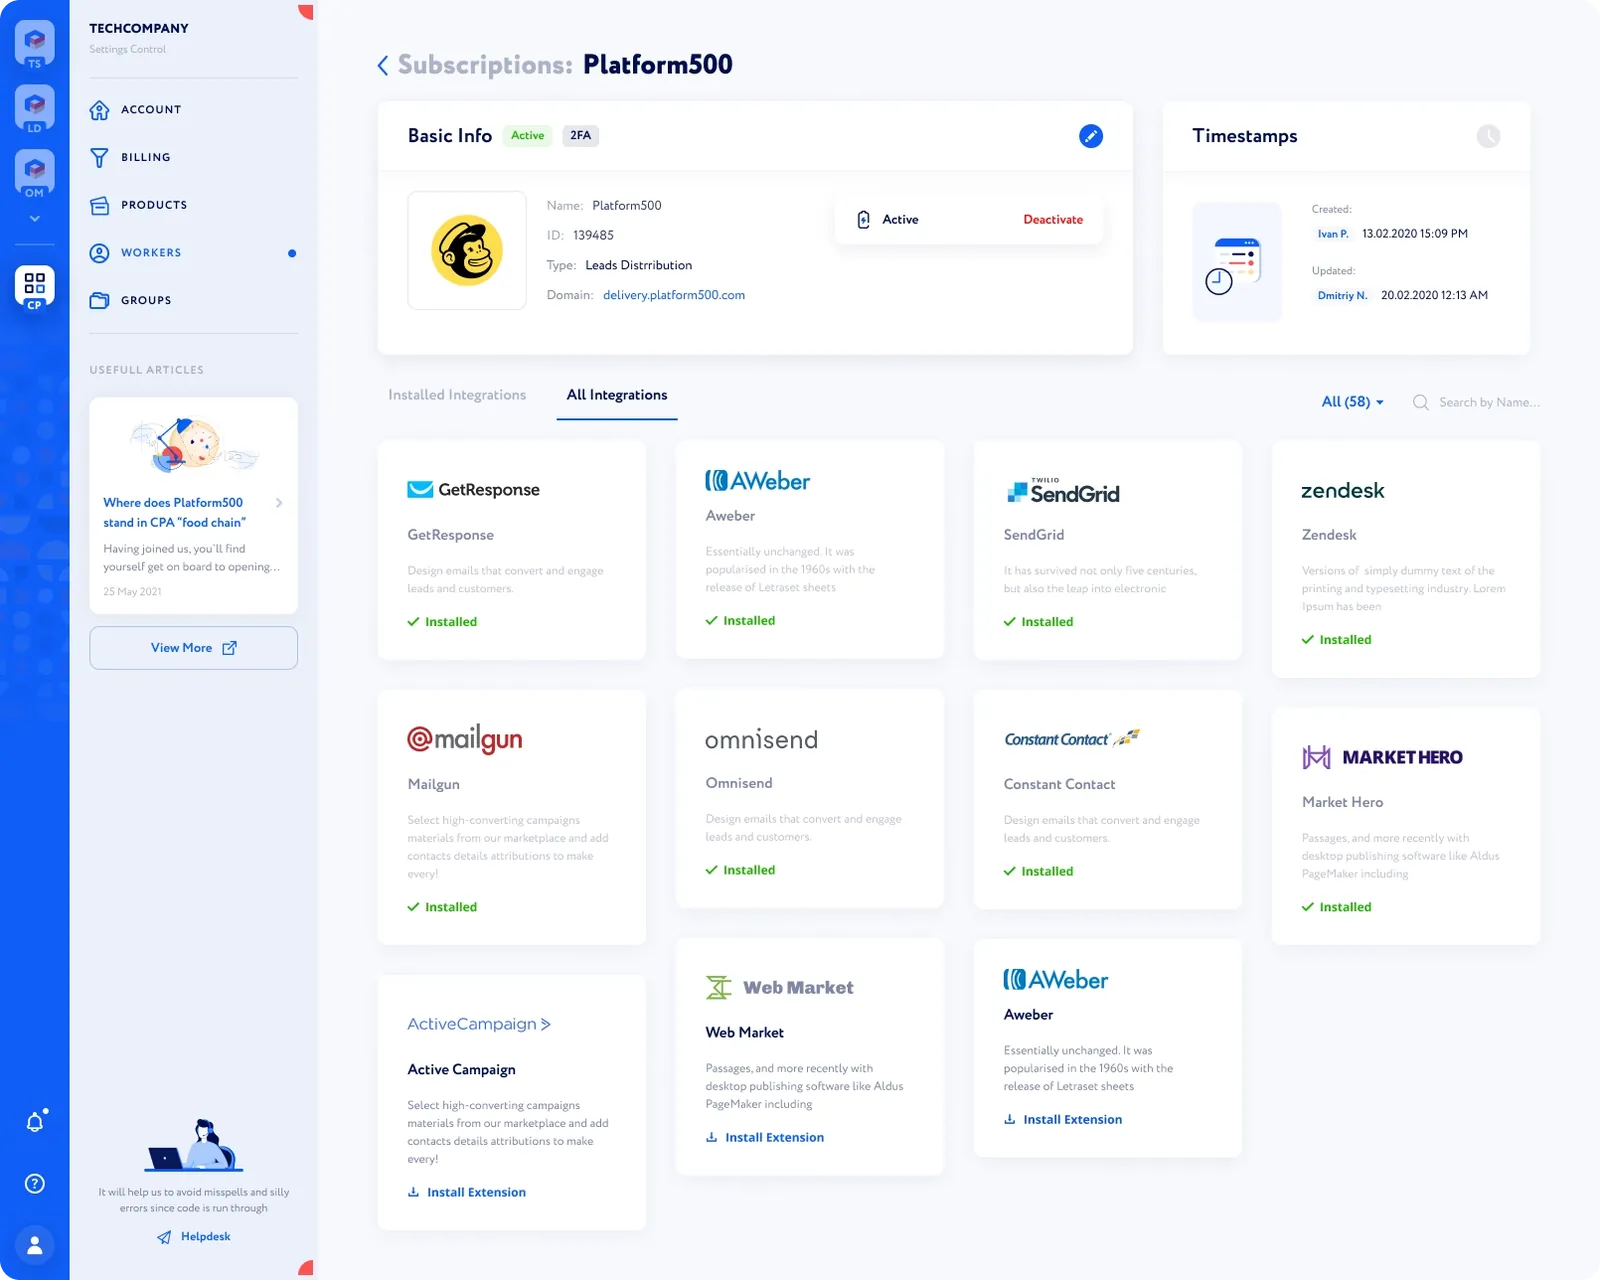Image resolution: width=1600 pixels, height=1280 pixels.
Task: Open the ActiveCampaign logo
Action: click(x=479, y=1024)
